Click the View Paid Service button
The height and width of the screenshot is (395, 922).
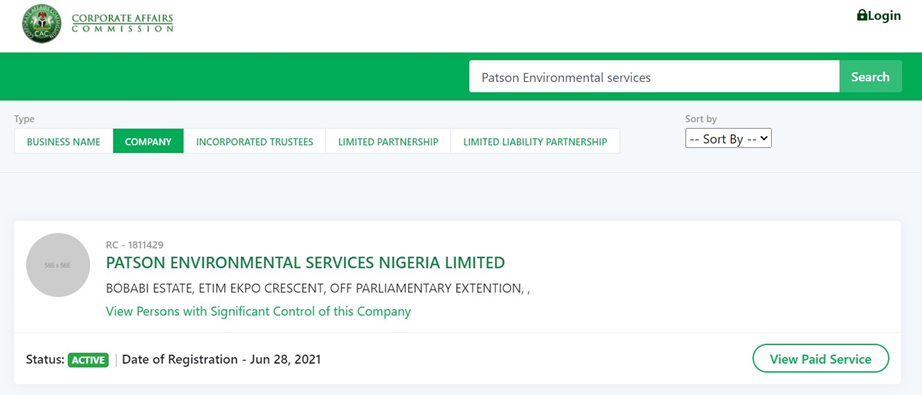[x=820, y=359]
